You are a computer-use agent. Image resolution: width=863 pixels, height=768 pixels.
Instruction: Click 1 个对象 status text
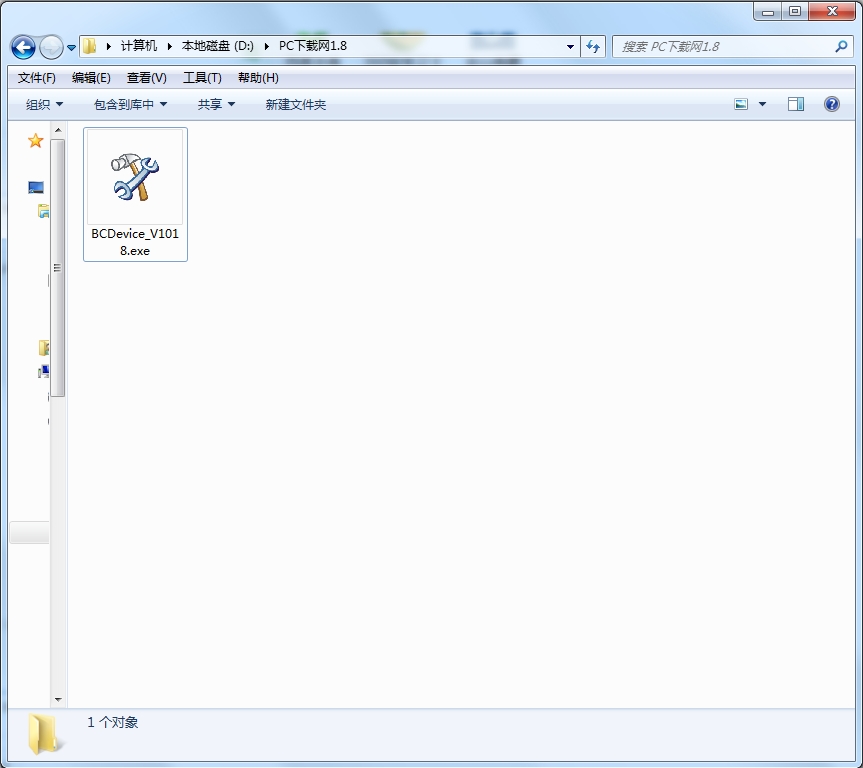point(113,722)
